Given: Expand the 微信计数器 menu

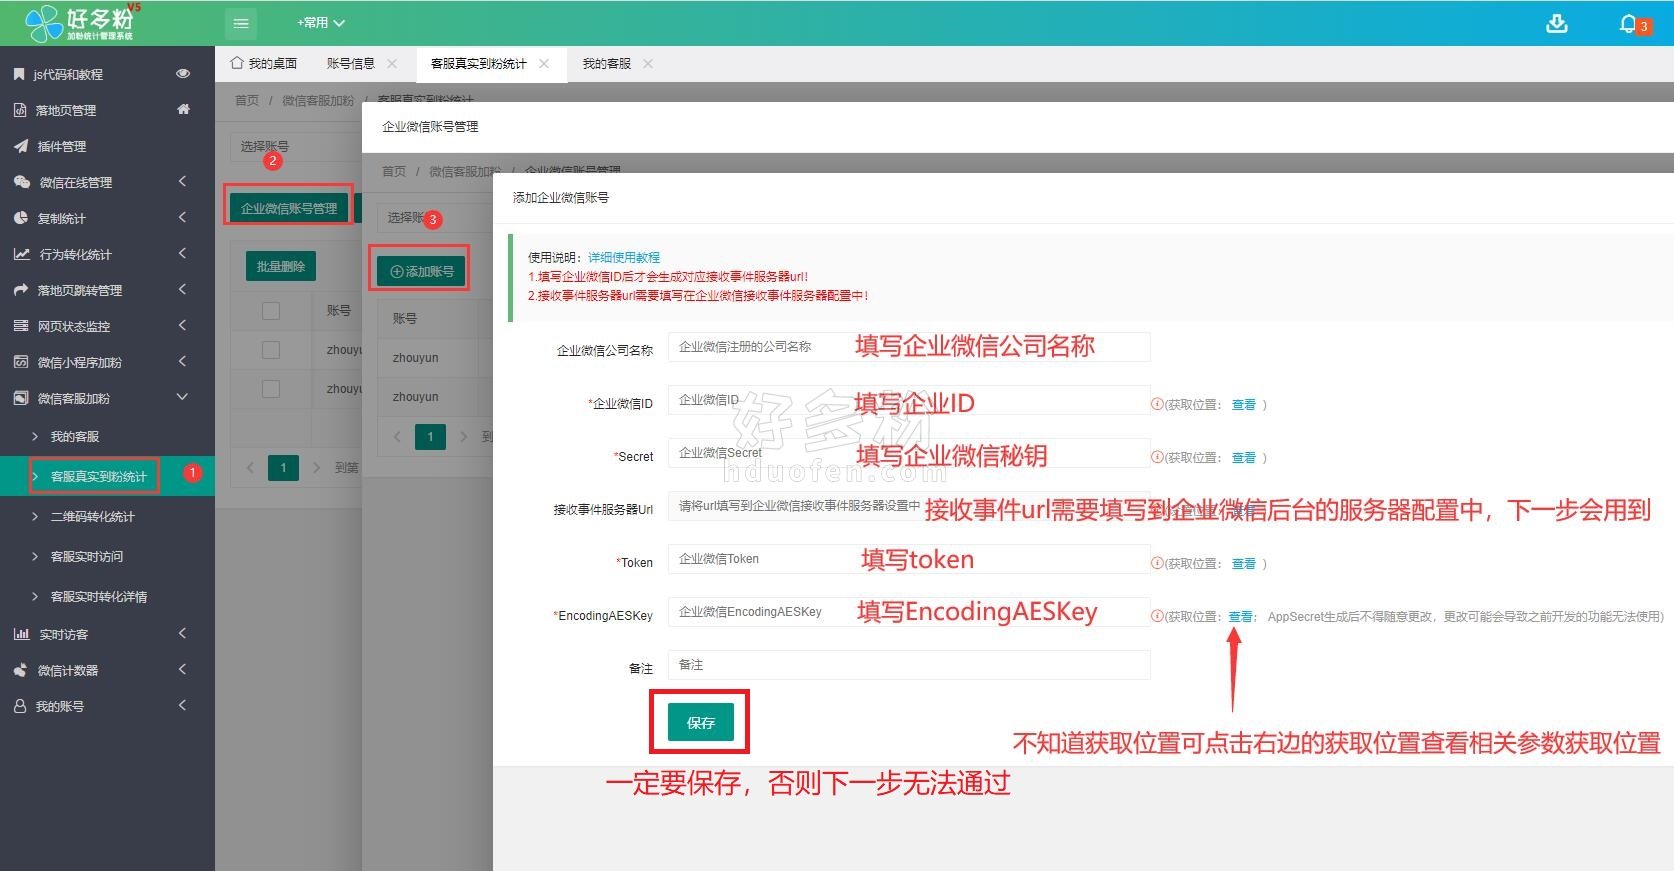Looking at the screenshot, I should [182, 669].
